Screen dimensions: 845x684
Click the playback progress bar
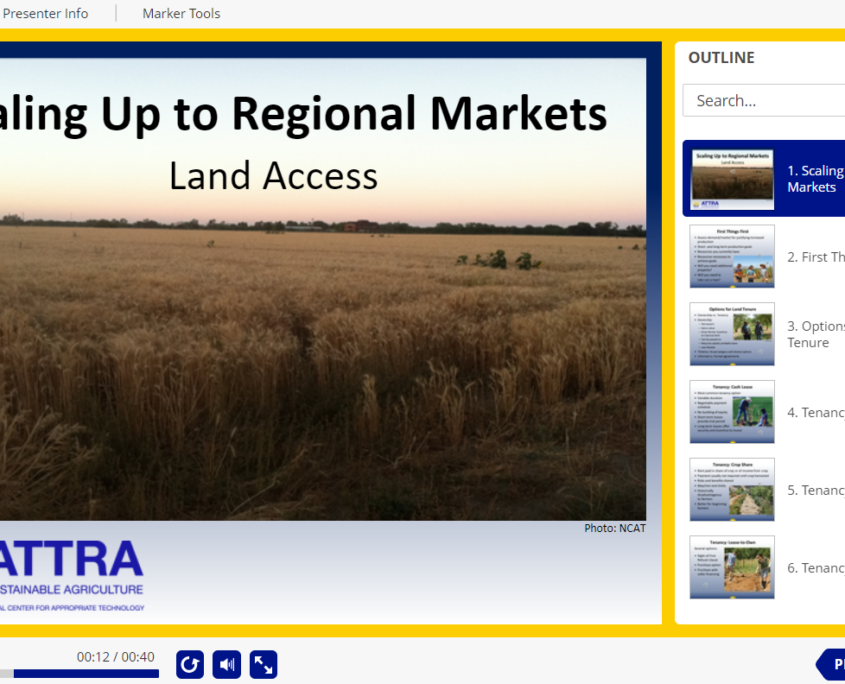pos(80,674)
